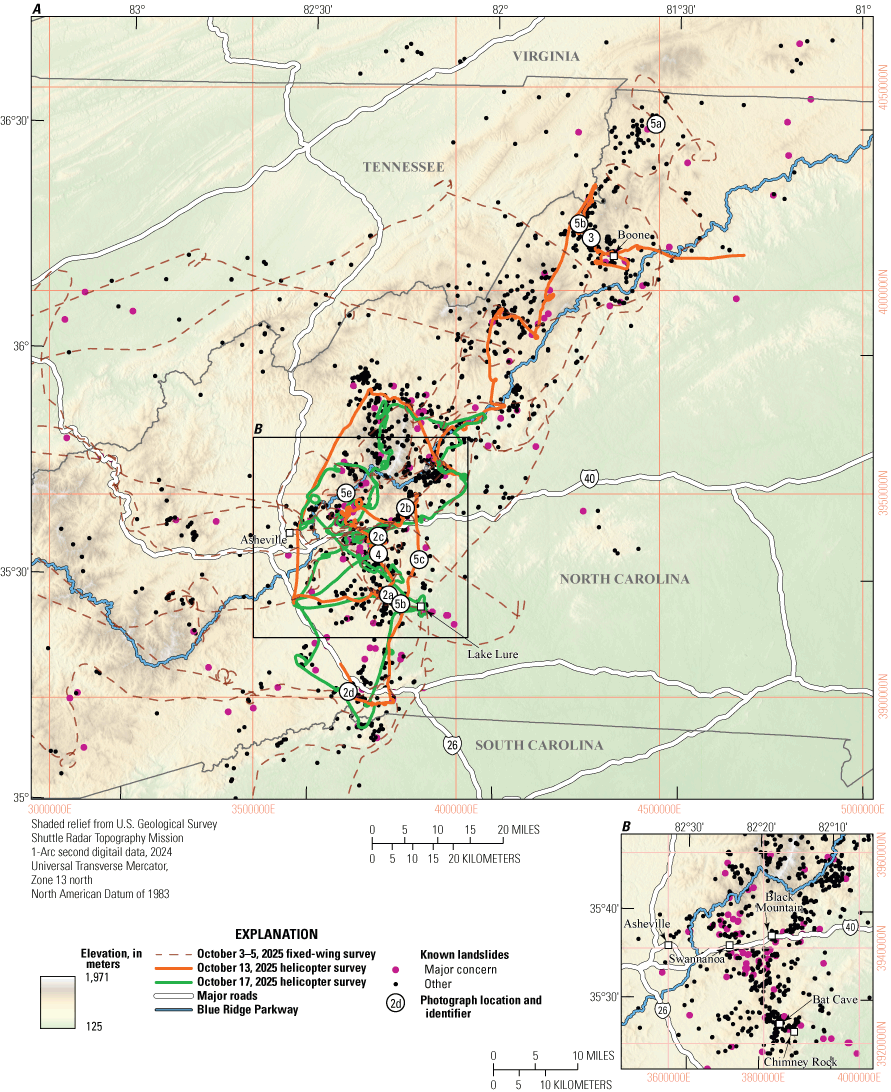Select the photograph marker labeled 2b

point(405,508)
